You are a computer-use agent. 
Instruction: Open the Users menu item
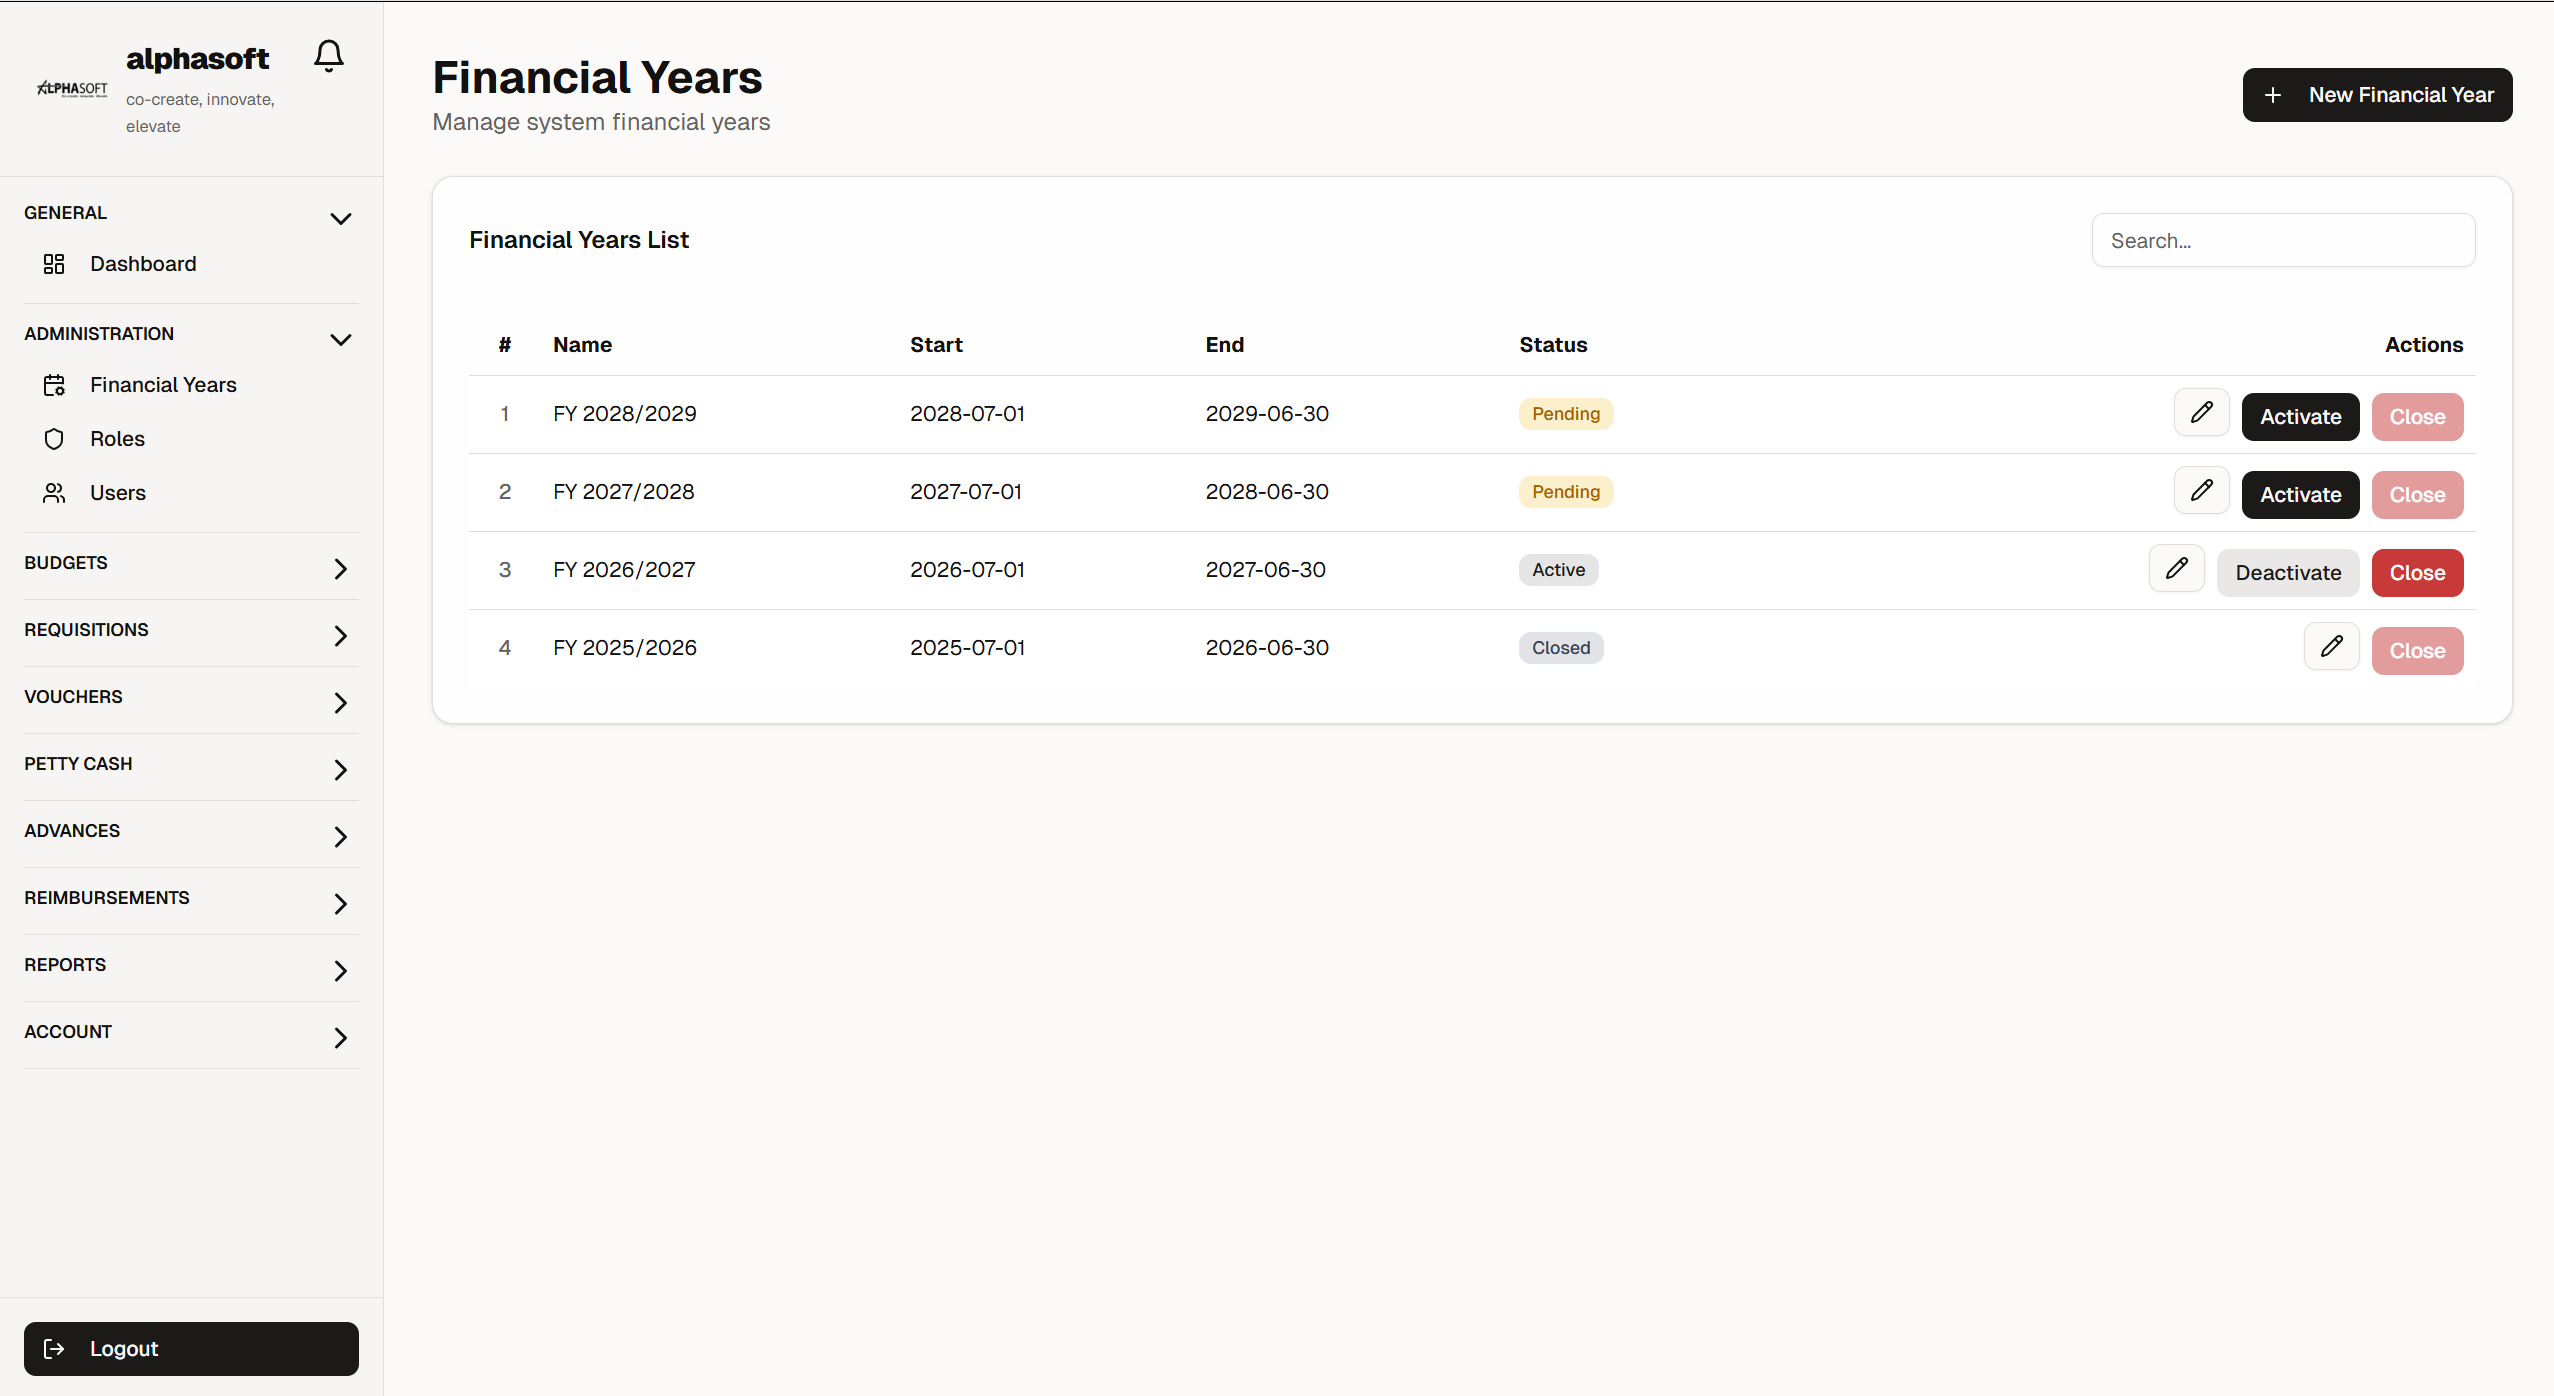[118, 493]
